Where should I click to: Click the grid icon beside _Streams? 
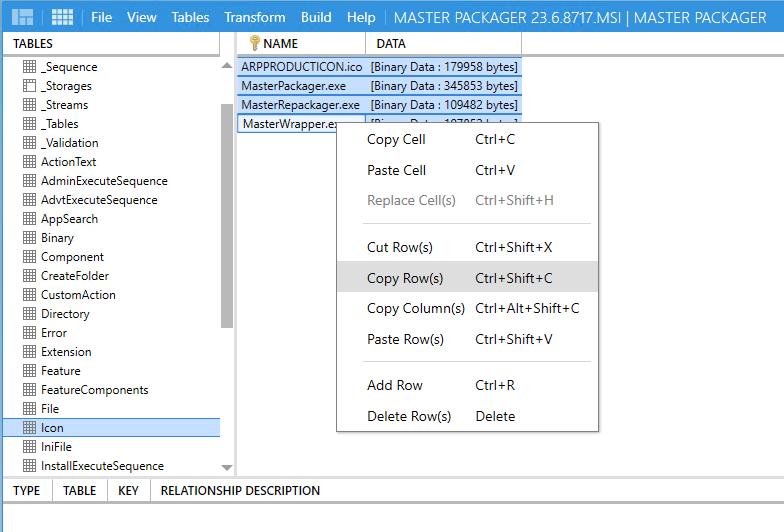tap(30, 104)
